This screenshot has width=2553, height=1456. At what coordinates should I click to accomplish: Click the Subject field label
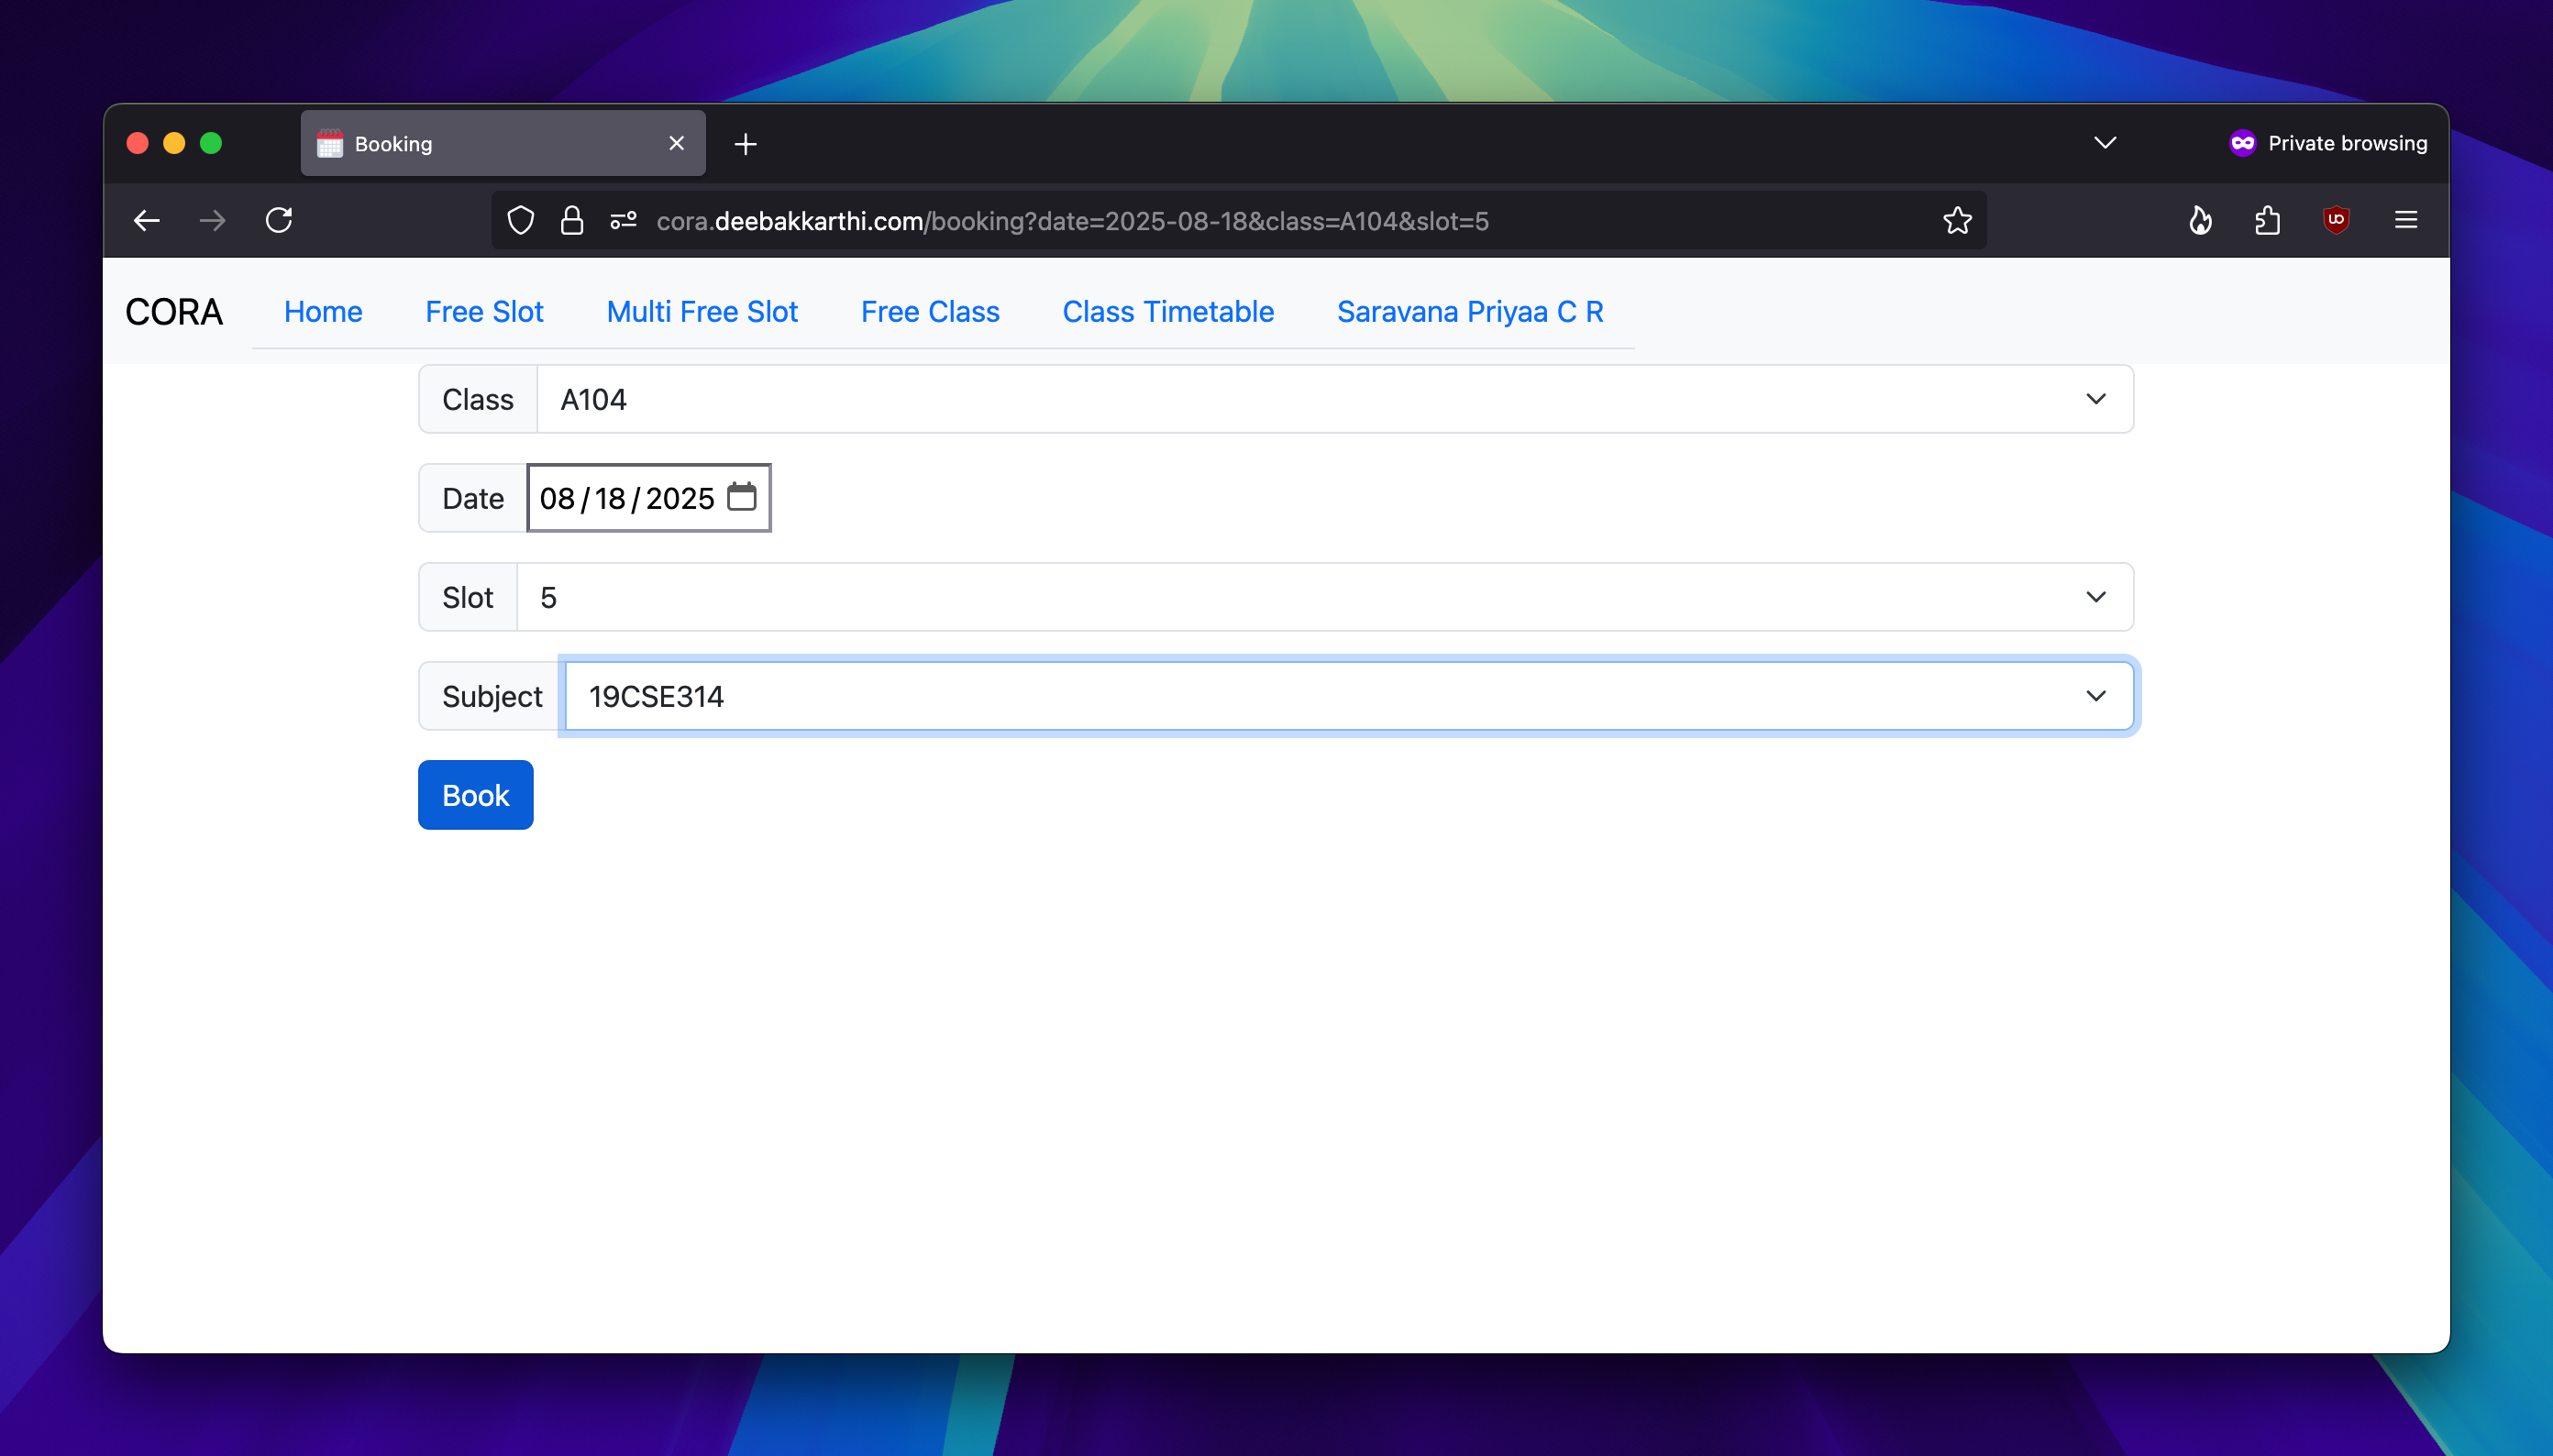[492, 697]
